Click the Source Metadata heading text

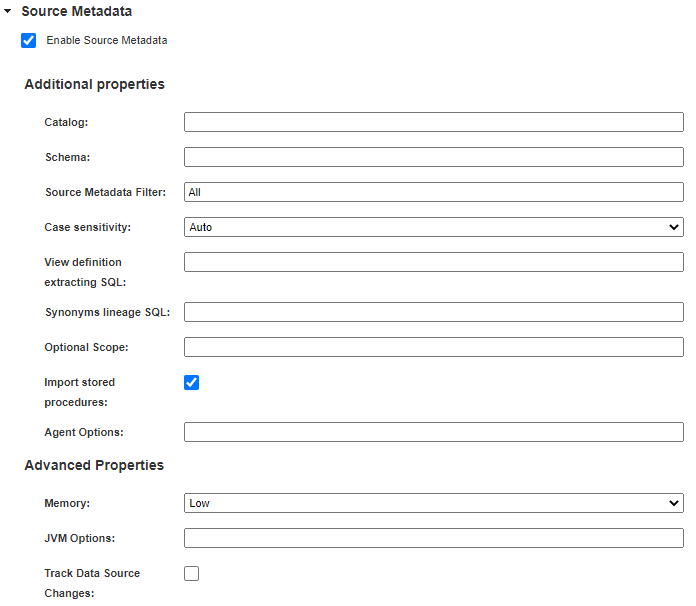77,11
